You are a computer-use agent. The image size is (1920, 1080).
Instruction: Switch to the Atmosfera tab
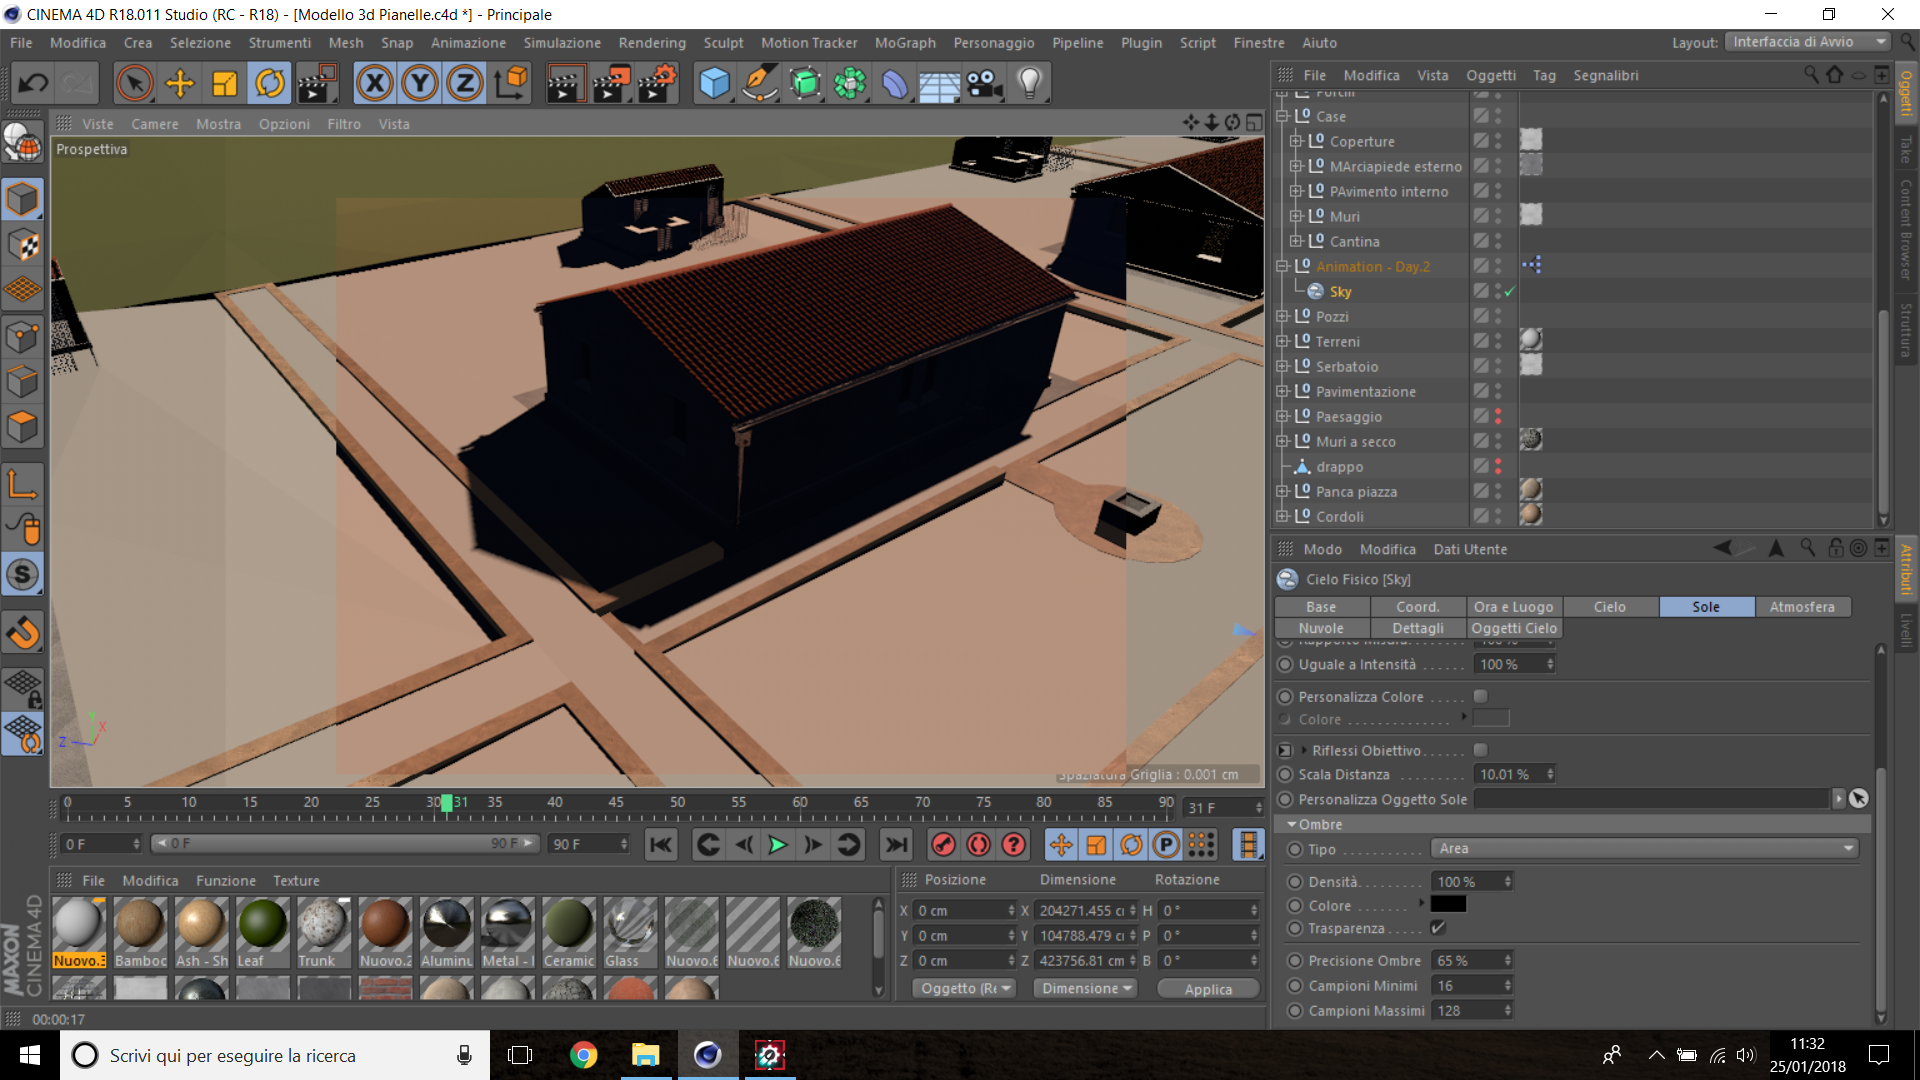[x=1802, y=607]
